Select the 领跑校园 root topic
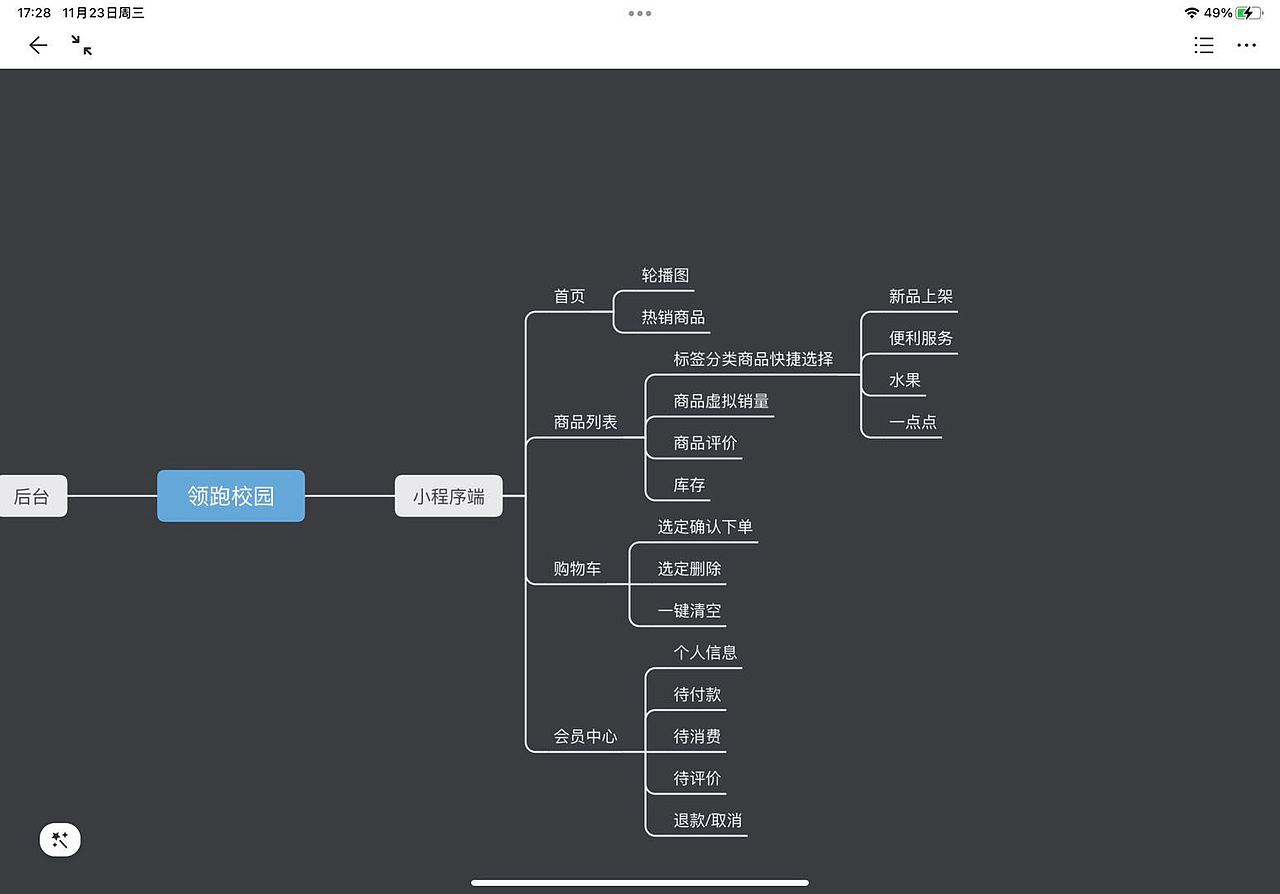Image resolution: width=1280 pixels, height=894 pixels. pos(230,495)
